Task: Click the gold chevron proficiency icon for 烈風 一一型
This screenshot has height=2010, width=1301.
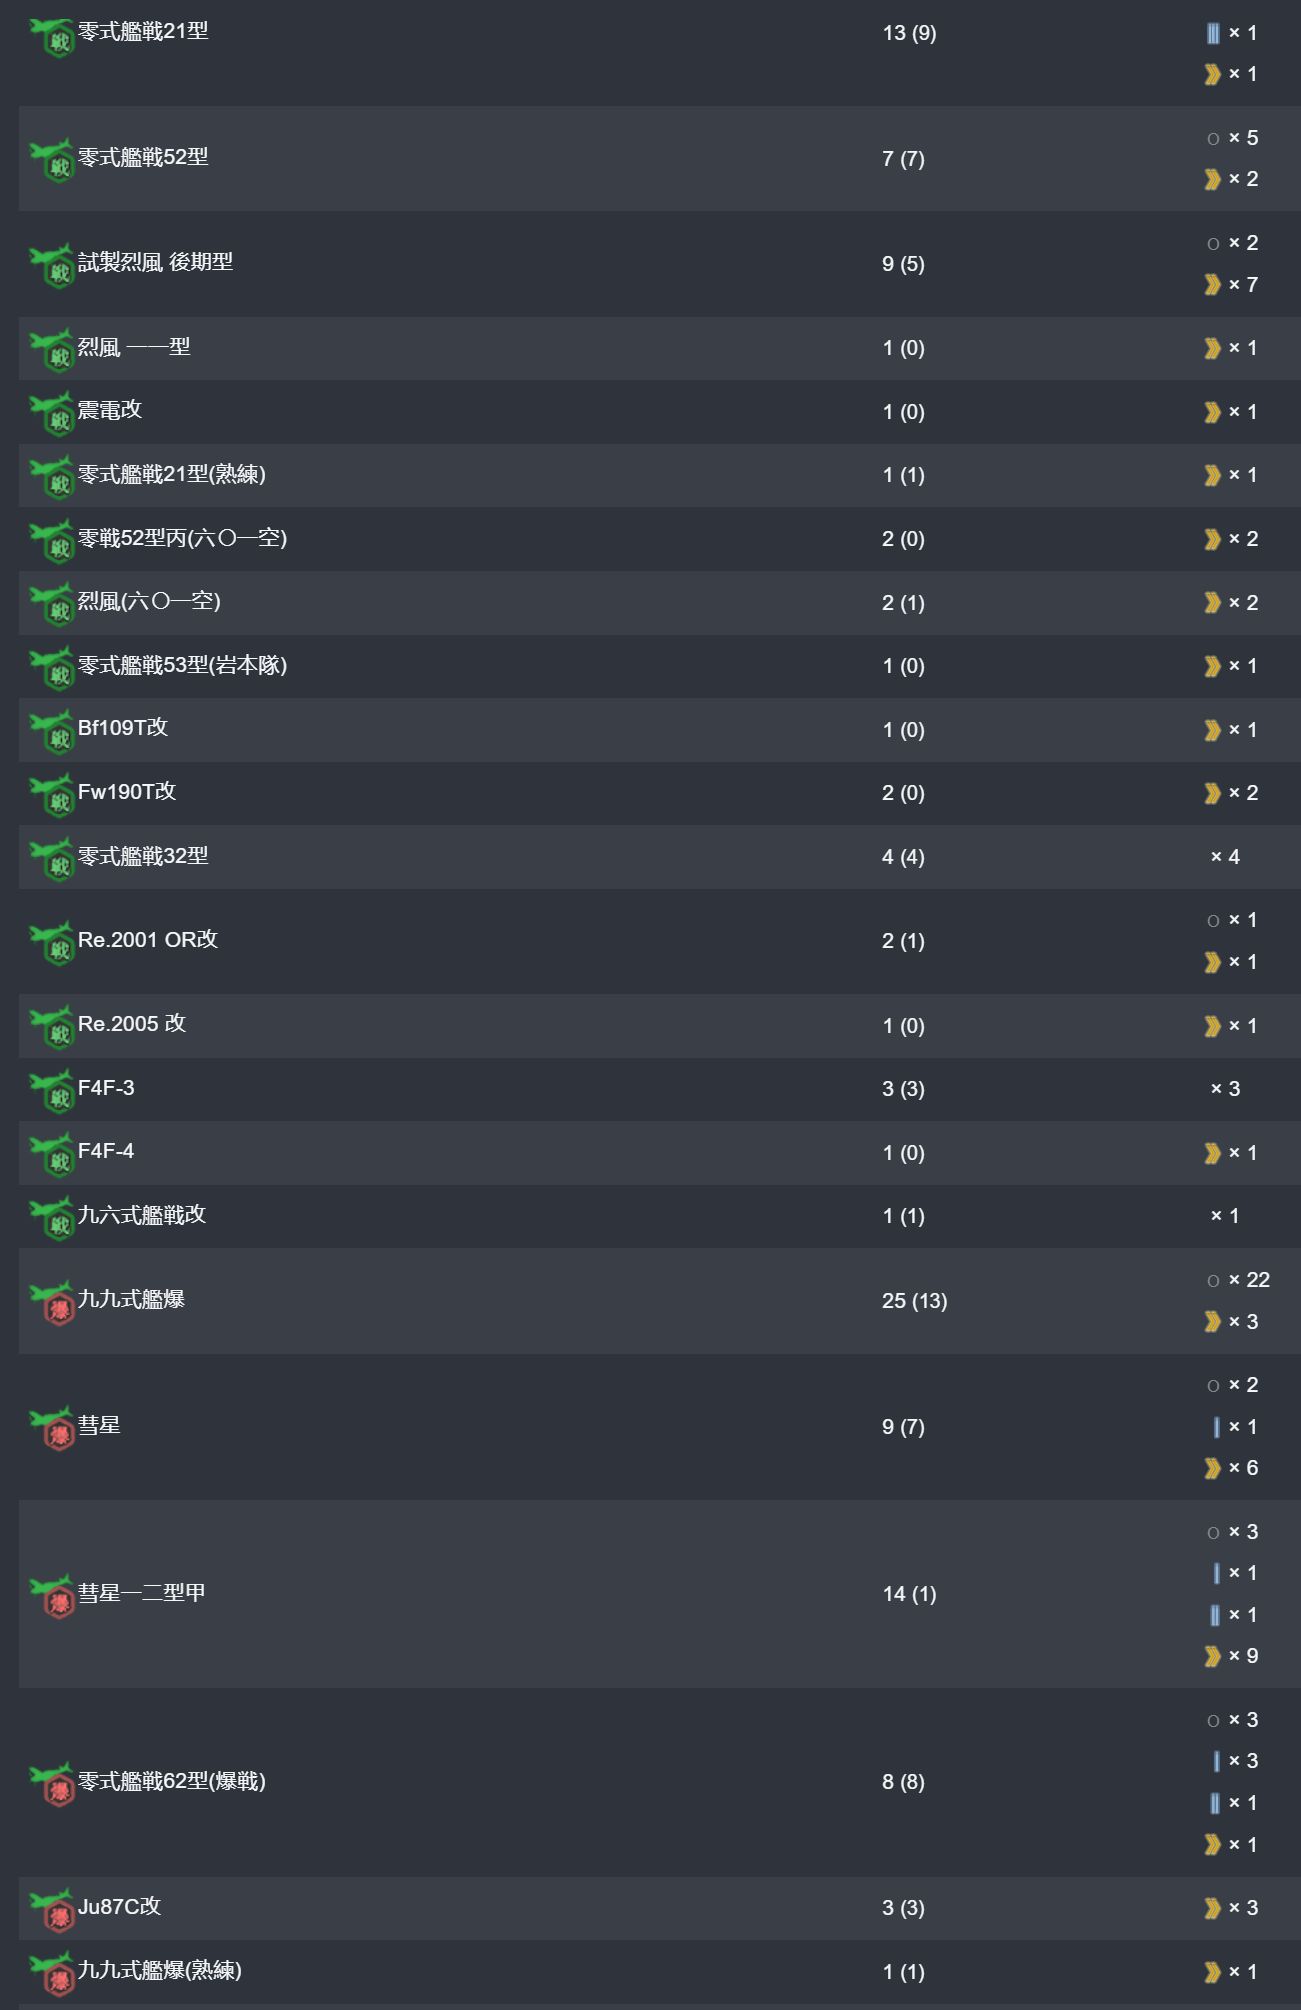Action: (x=1213, y=348)
